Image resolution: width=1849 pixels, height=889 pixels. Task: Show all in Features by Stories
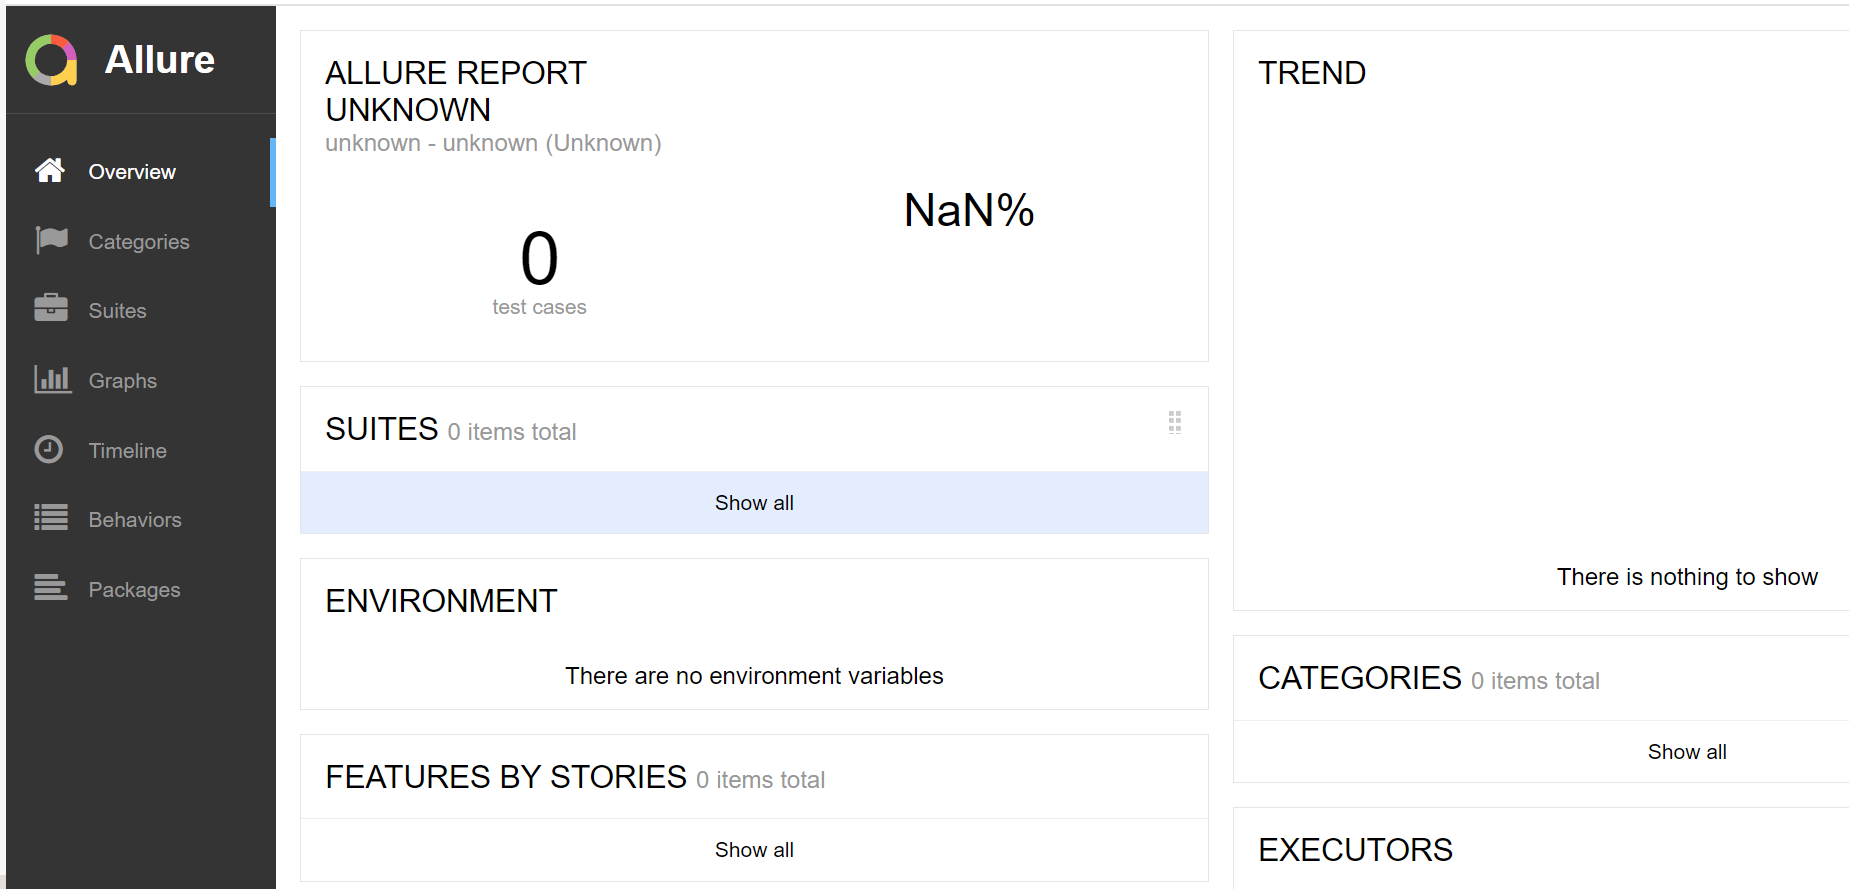(x=754, y=850)
